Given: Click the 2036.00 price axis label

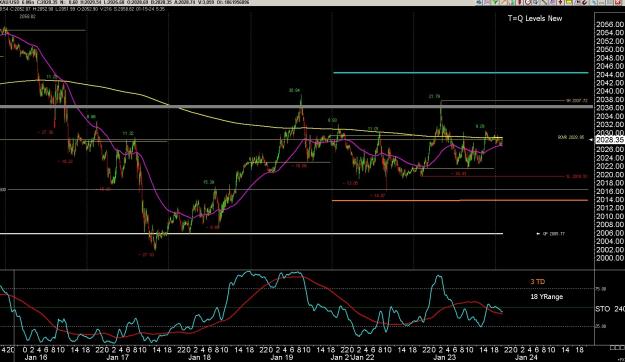Looking at the screenshot, I should pos(610,108).
